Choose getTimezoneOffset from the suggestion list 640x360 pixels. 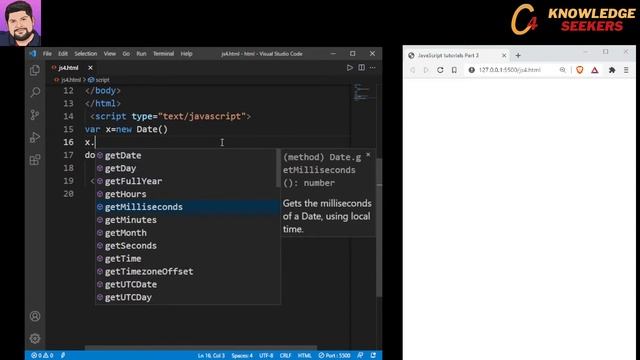click(187, 271)
